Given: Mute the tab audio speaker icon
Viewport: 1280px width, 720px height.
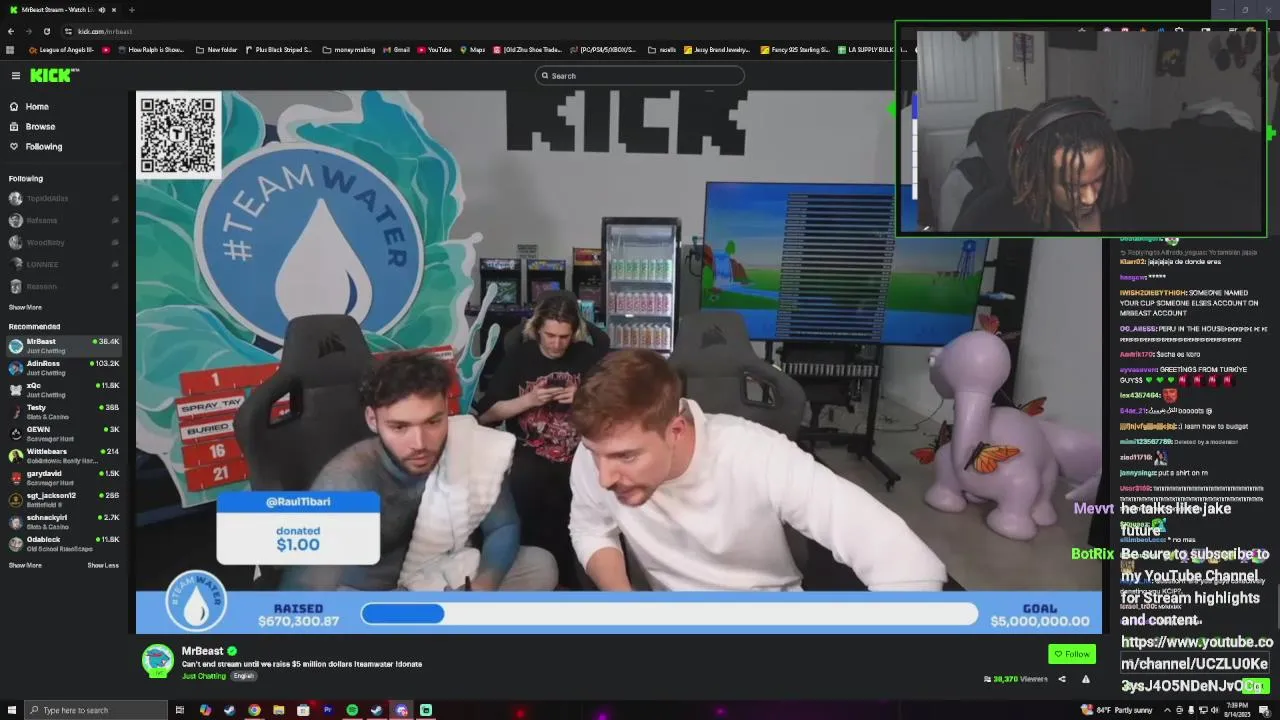Looking at the screenshot, I should pyautogui.click(x=103, y=10).
